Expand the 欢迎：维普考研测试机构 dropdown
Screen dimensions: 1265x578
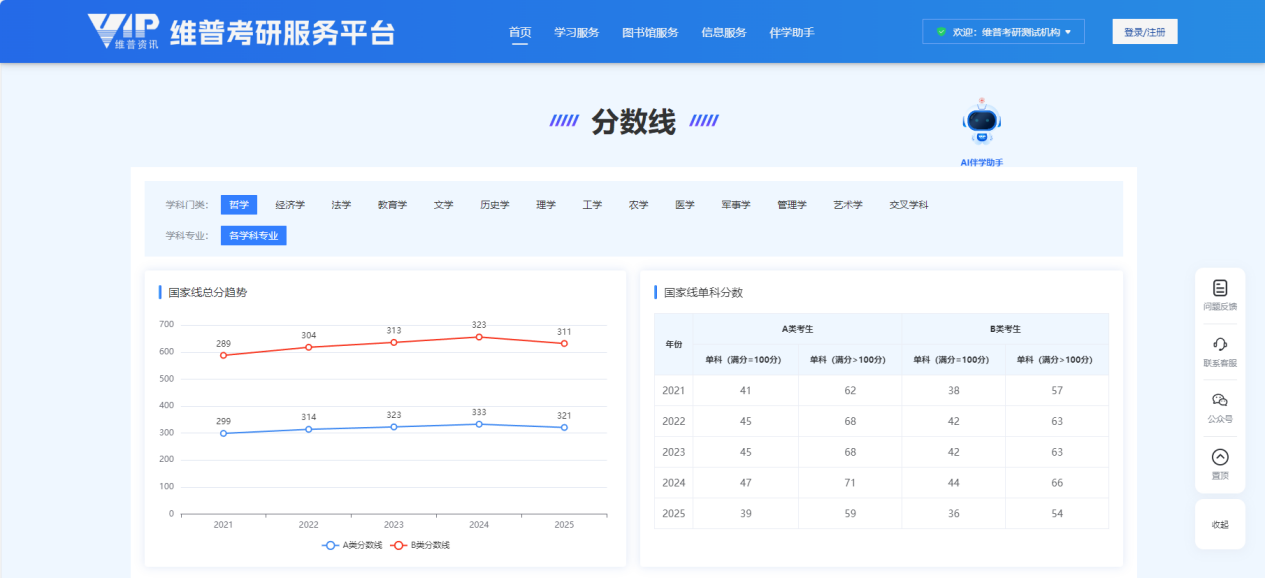point(1003,32)
